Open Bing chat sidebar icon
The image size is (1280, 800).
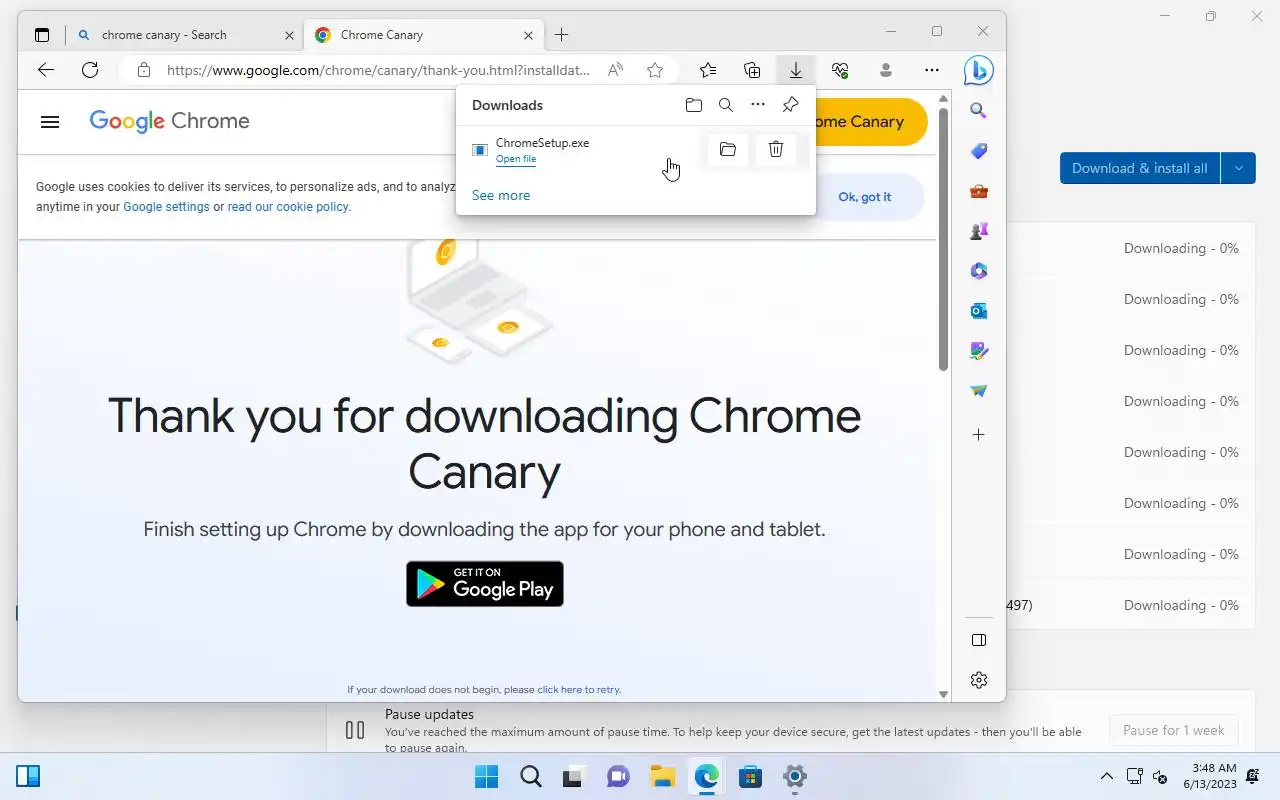pos(978,70)
